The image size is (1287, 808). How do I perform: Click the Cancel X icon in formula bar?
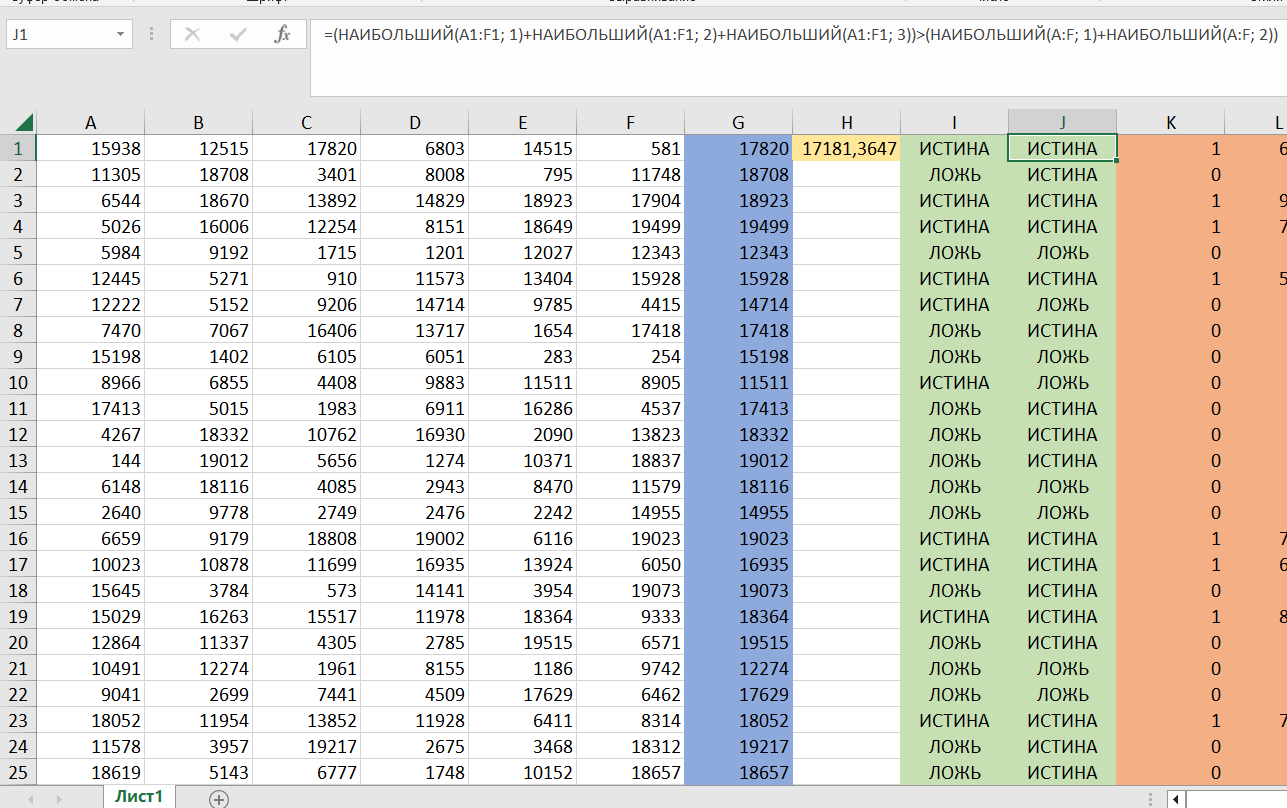tap(192, 34)
